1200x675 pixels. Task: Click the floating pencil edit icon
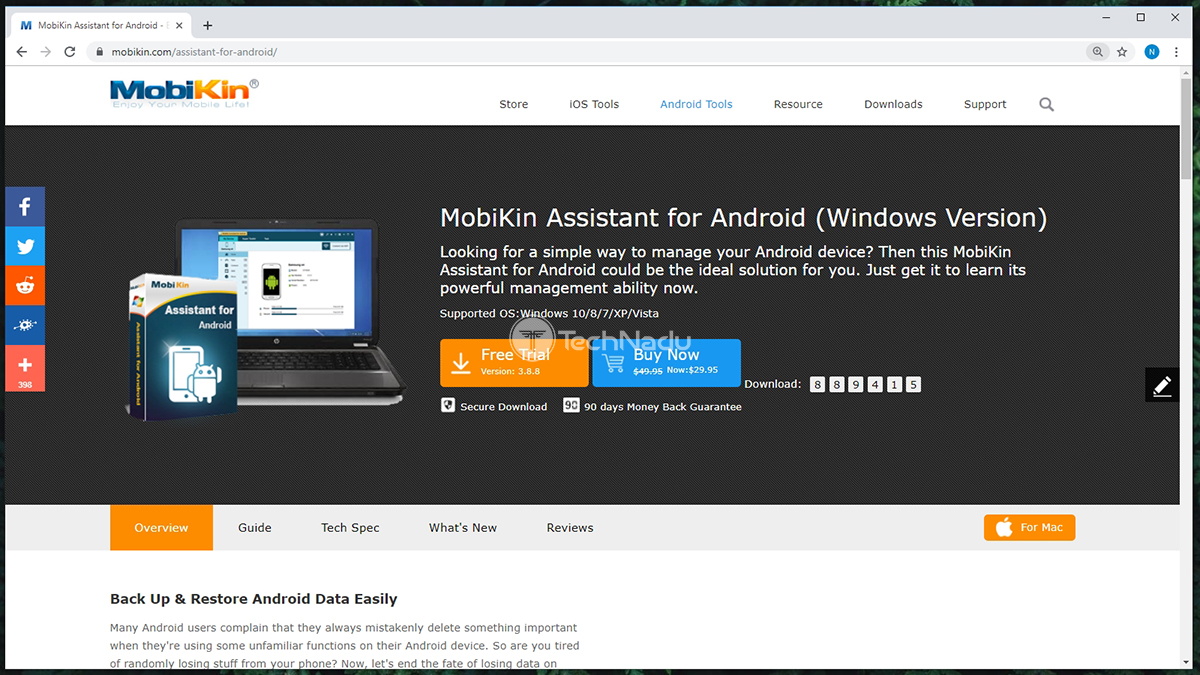pos(1162,385)
